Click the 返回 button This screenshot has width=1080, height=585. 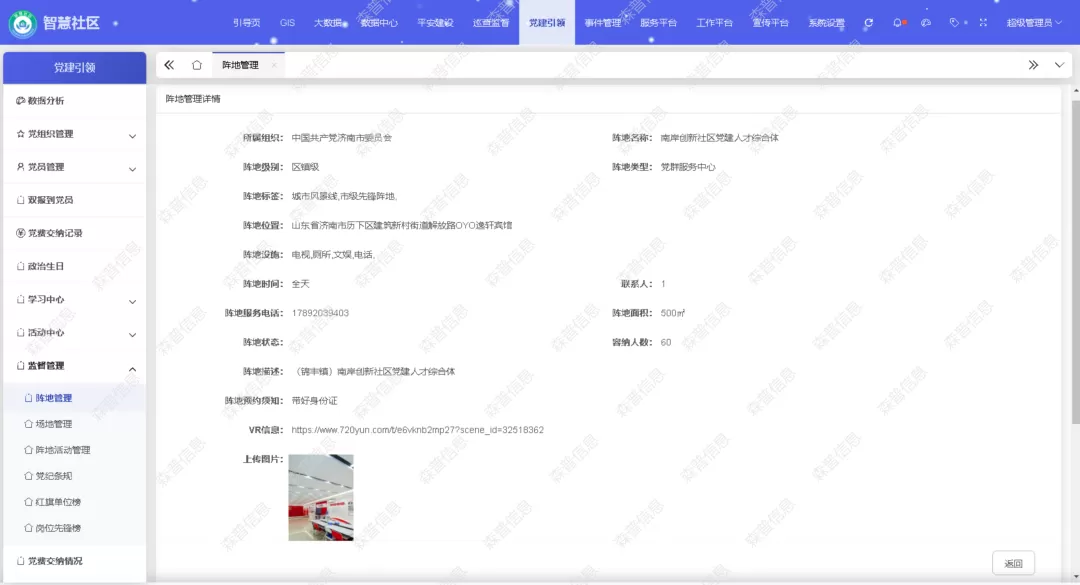[x=1013, y=563]
